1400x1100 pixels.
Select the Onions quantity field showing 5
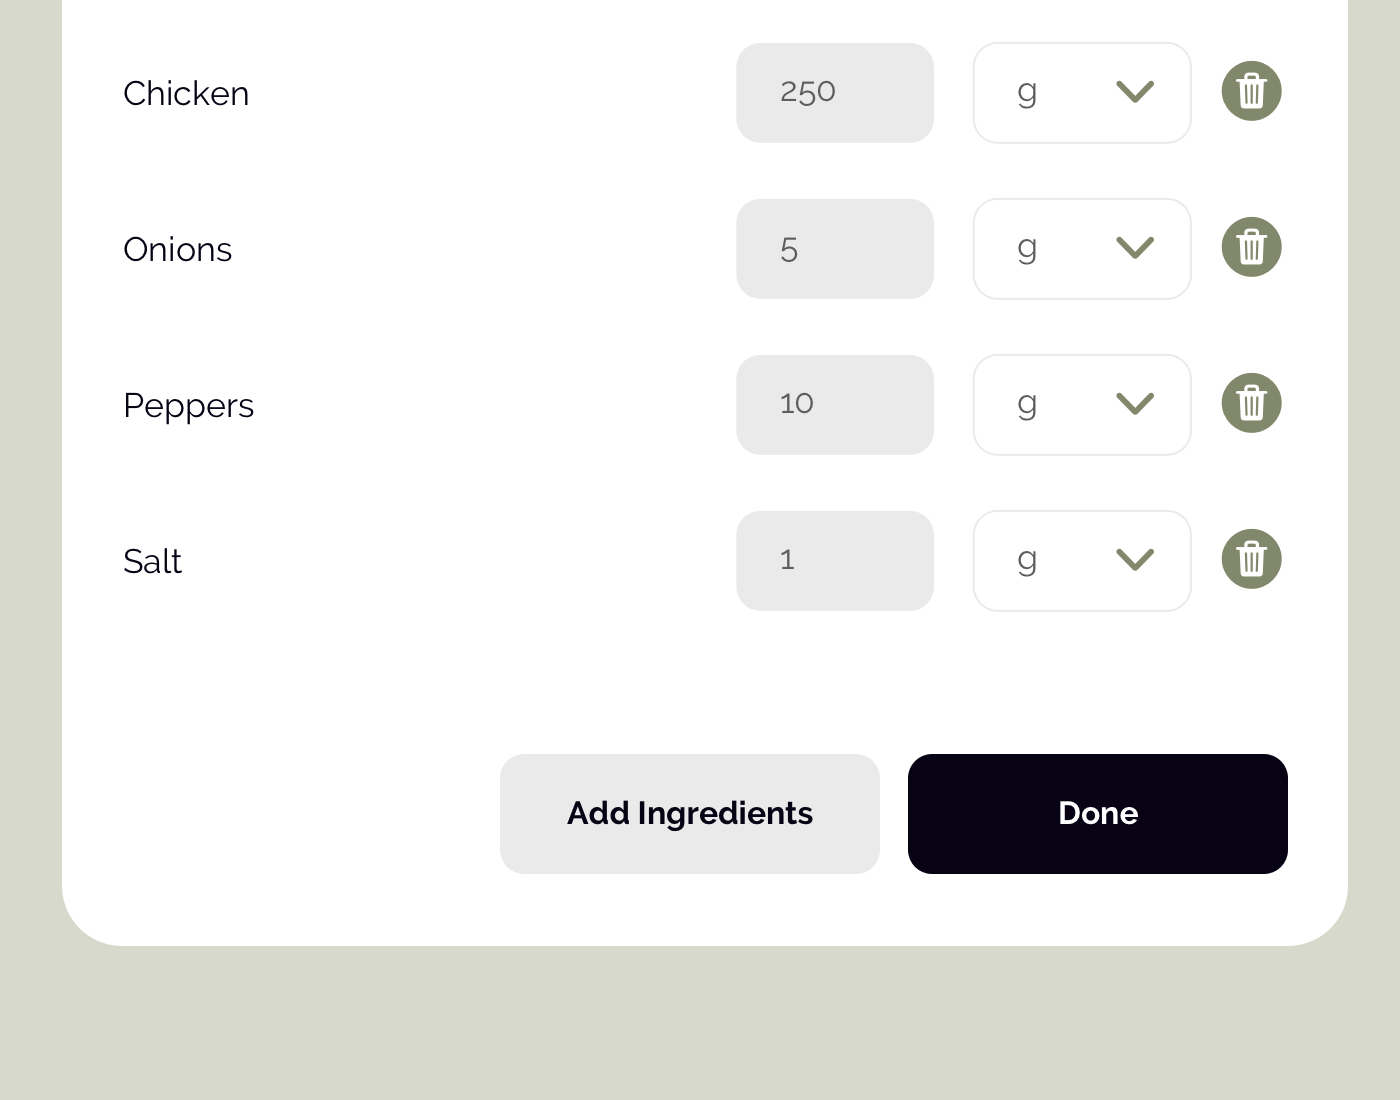click(x=835, y=249)
